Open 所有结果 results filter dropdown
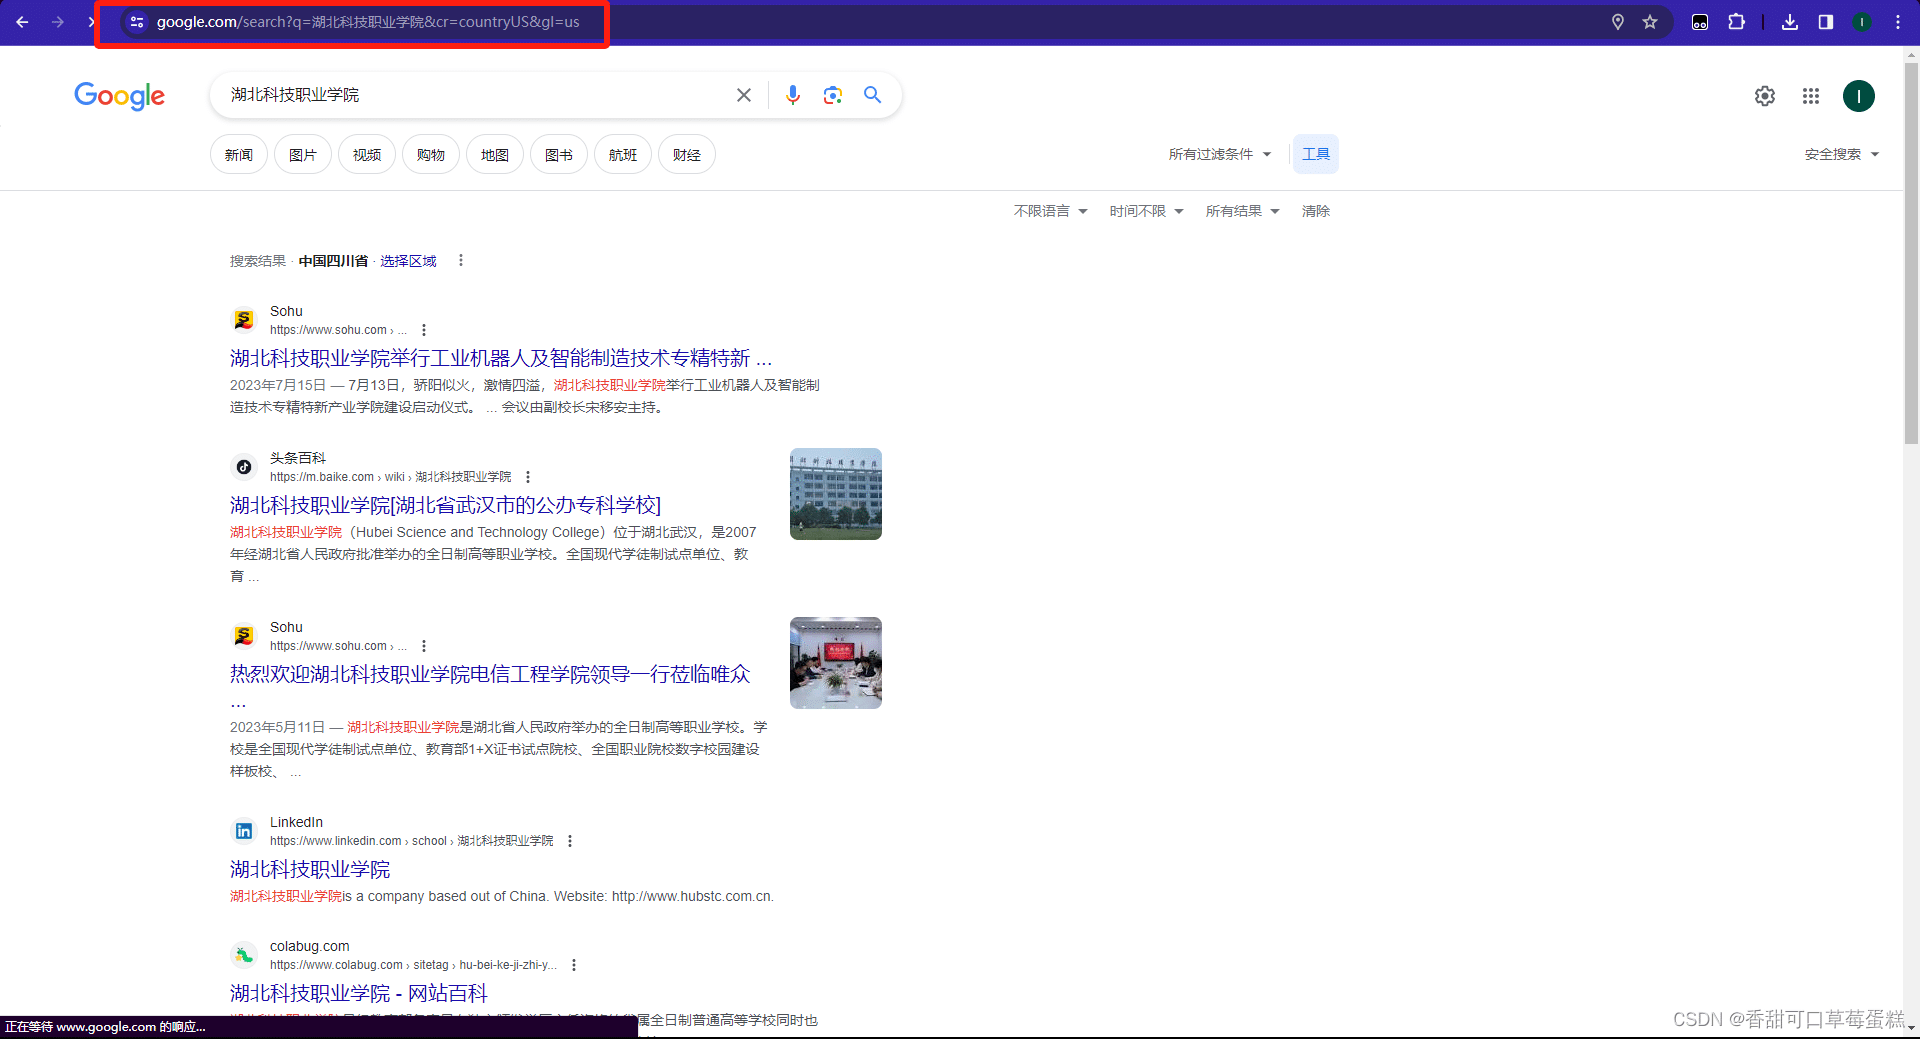 pos(1242,211)
